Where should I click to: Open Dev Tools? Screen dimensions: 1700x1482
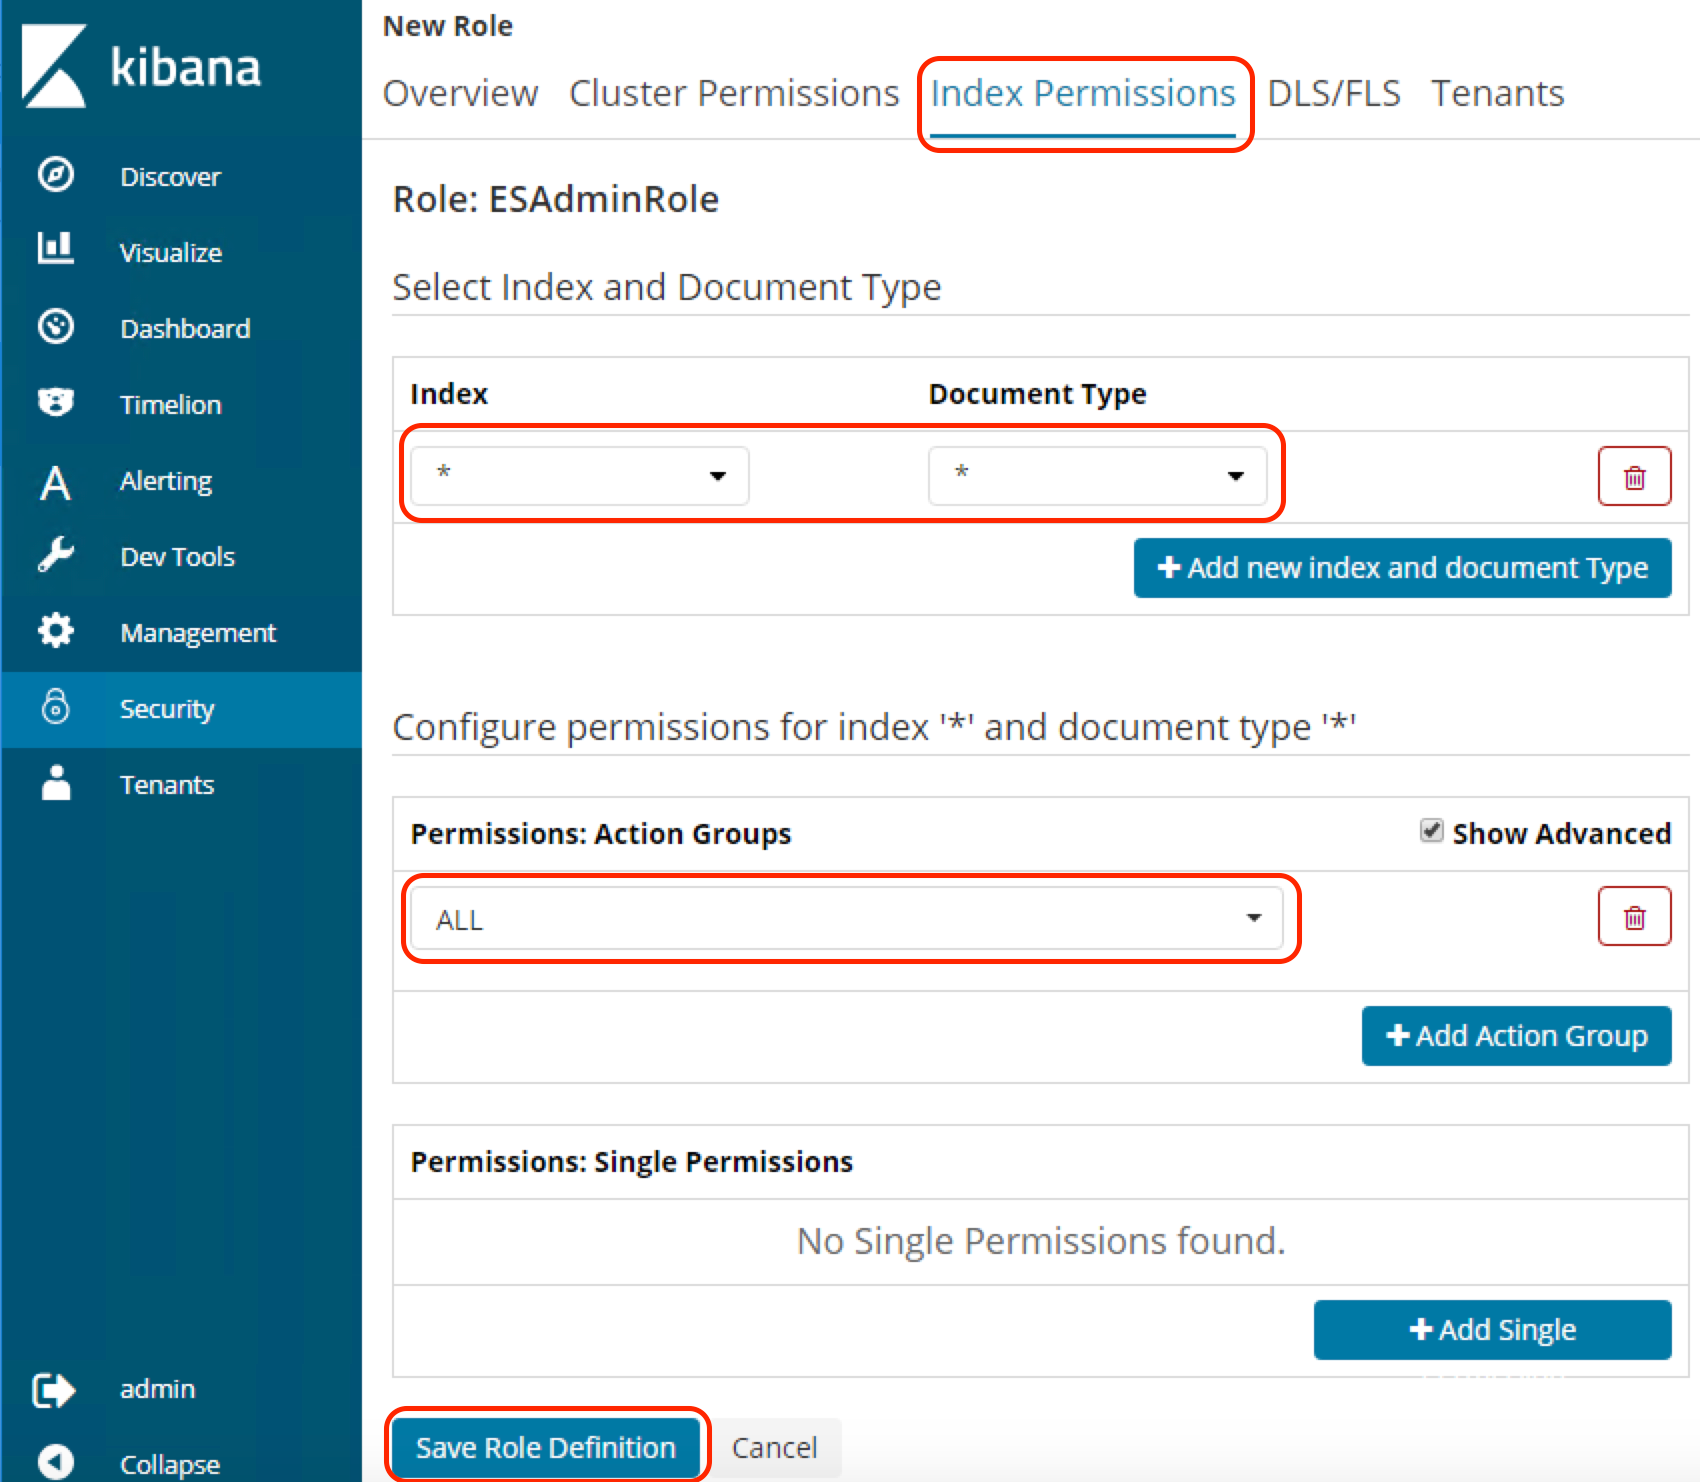[x=177, y=557]
